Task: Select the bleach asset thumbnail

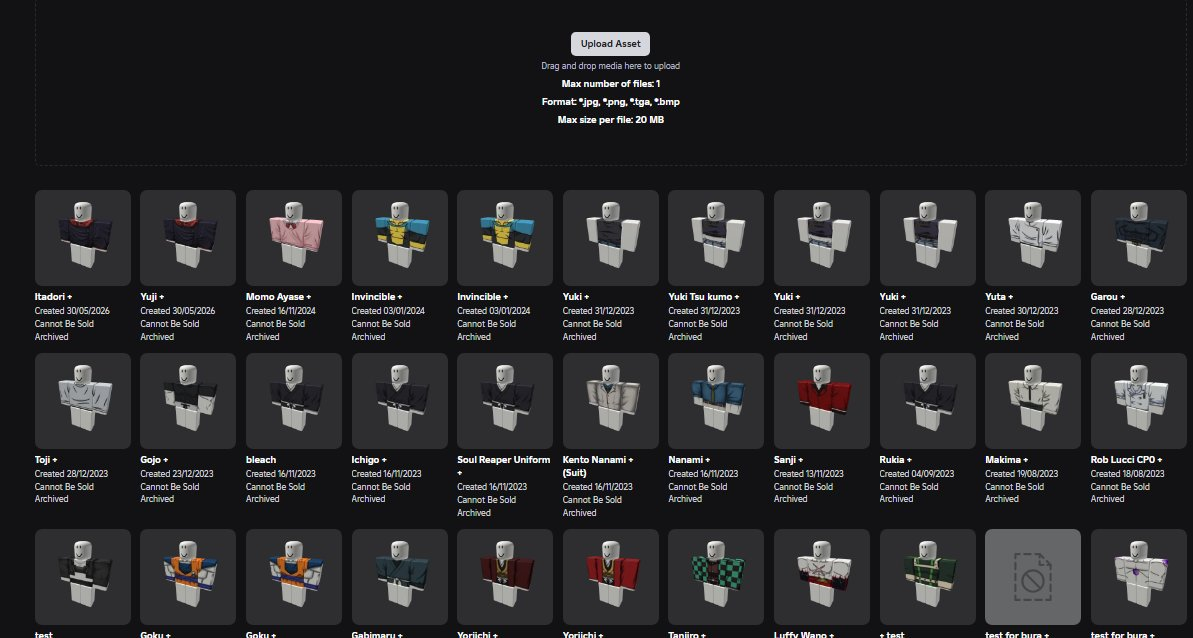Action: click(294, 401)
